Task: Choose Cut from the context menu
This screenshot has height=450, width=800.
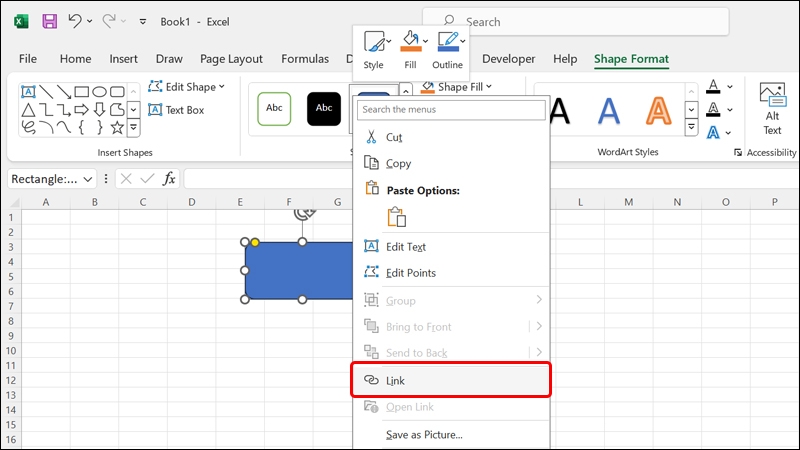Action: pyautogui.click(x=452, y=137)
